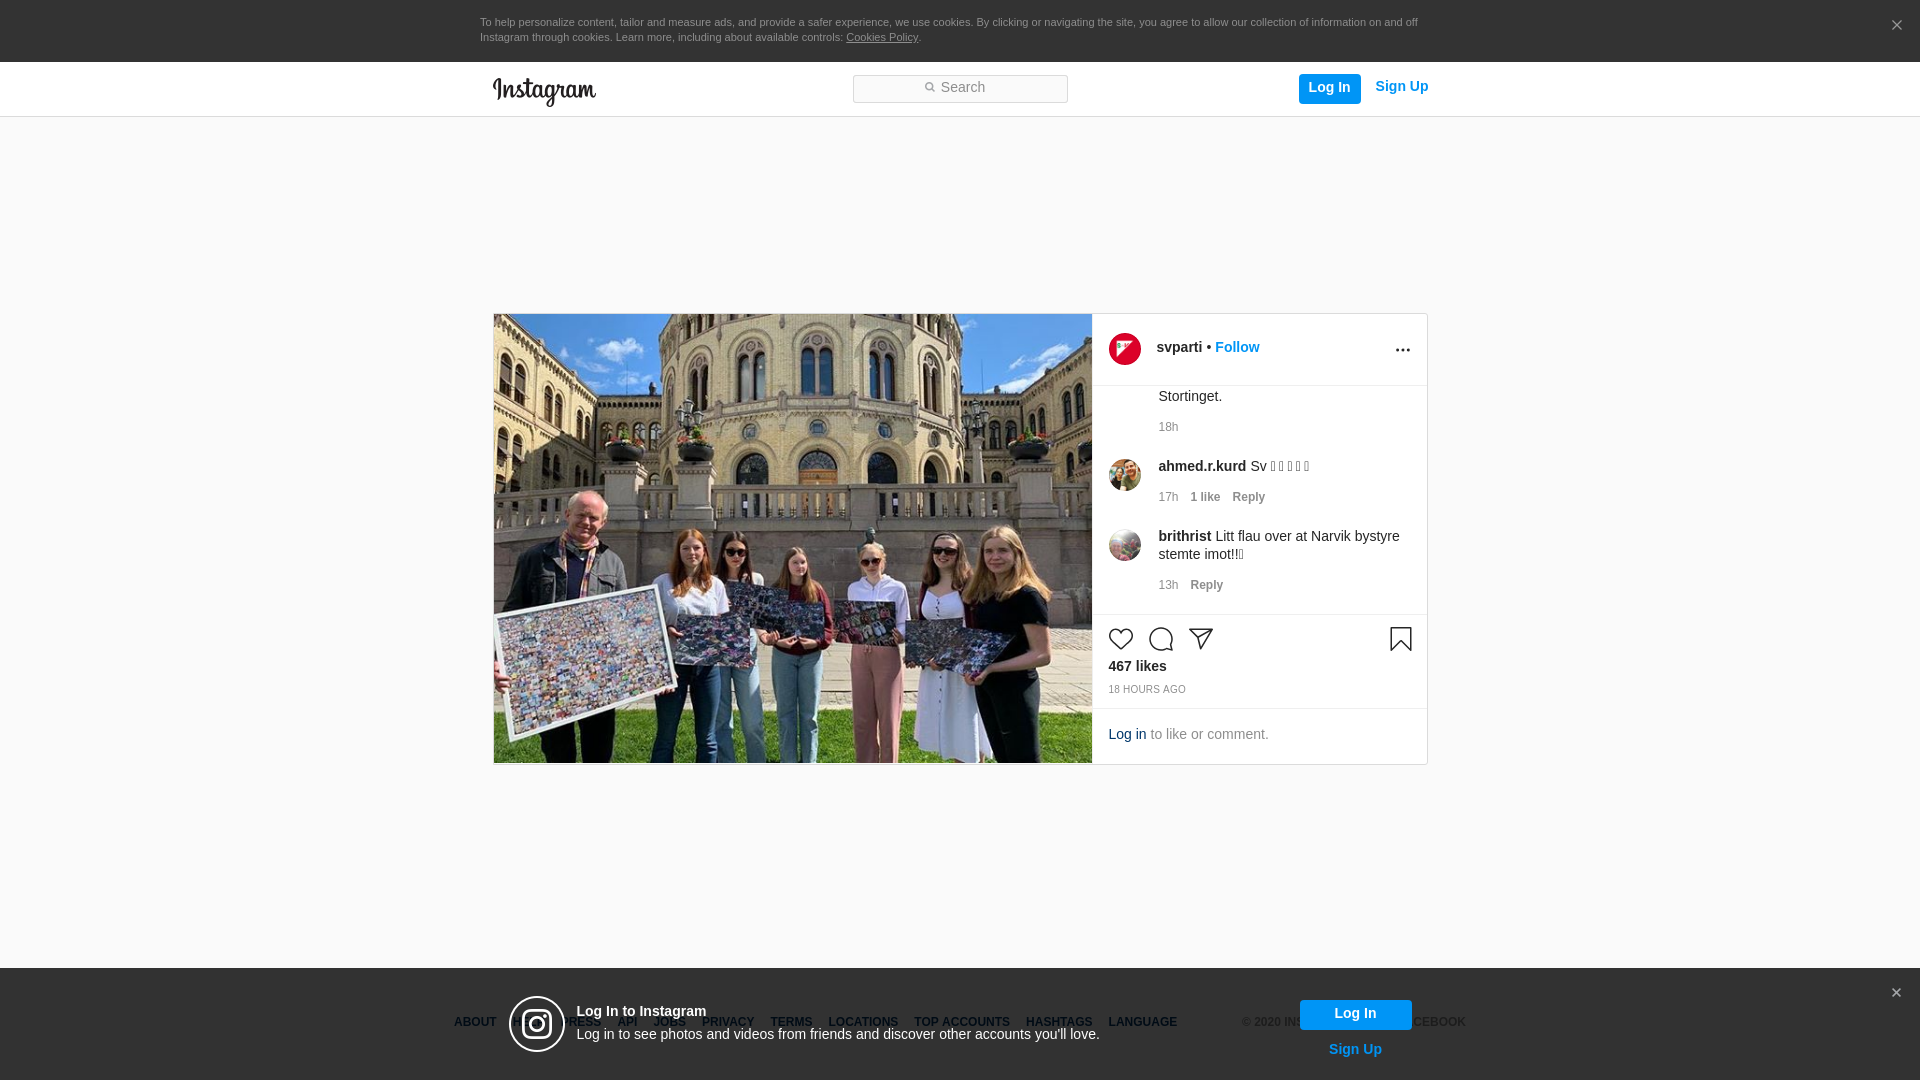The image size is (1920, 1080).
Task: Click the 13h comment timestamp
Action: [x=1168, y=586]
